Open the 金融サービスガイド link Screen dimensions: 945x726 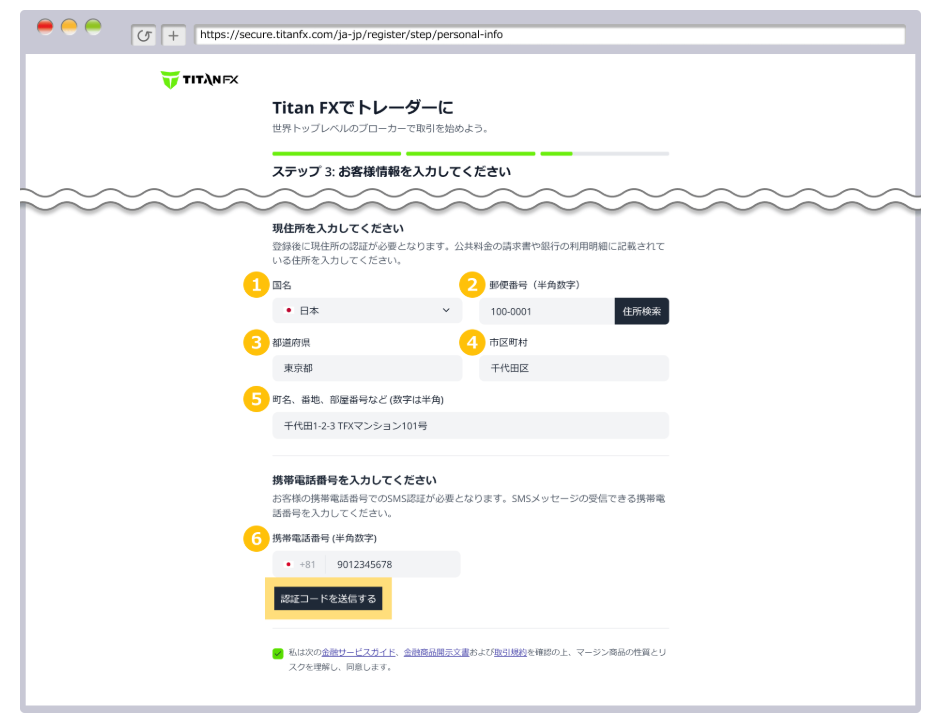coord(359,652)
